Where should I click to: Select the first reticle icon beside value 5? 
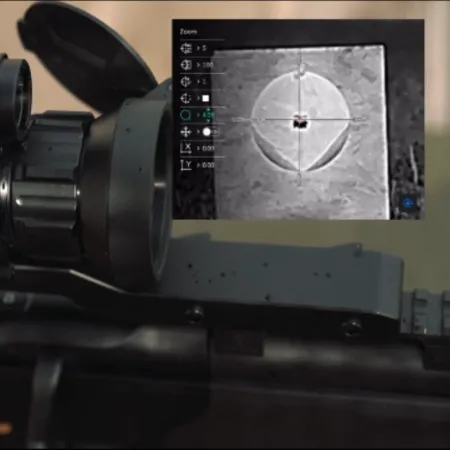(186, 48)
